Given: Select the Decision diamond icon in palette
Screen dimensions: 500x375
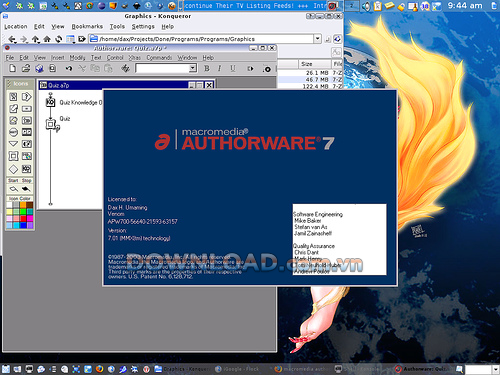Looking at the screenshot, I should tap(13, 169).
